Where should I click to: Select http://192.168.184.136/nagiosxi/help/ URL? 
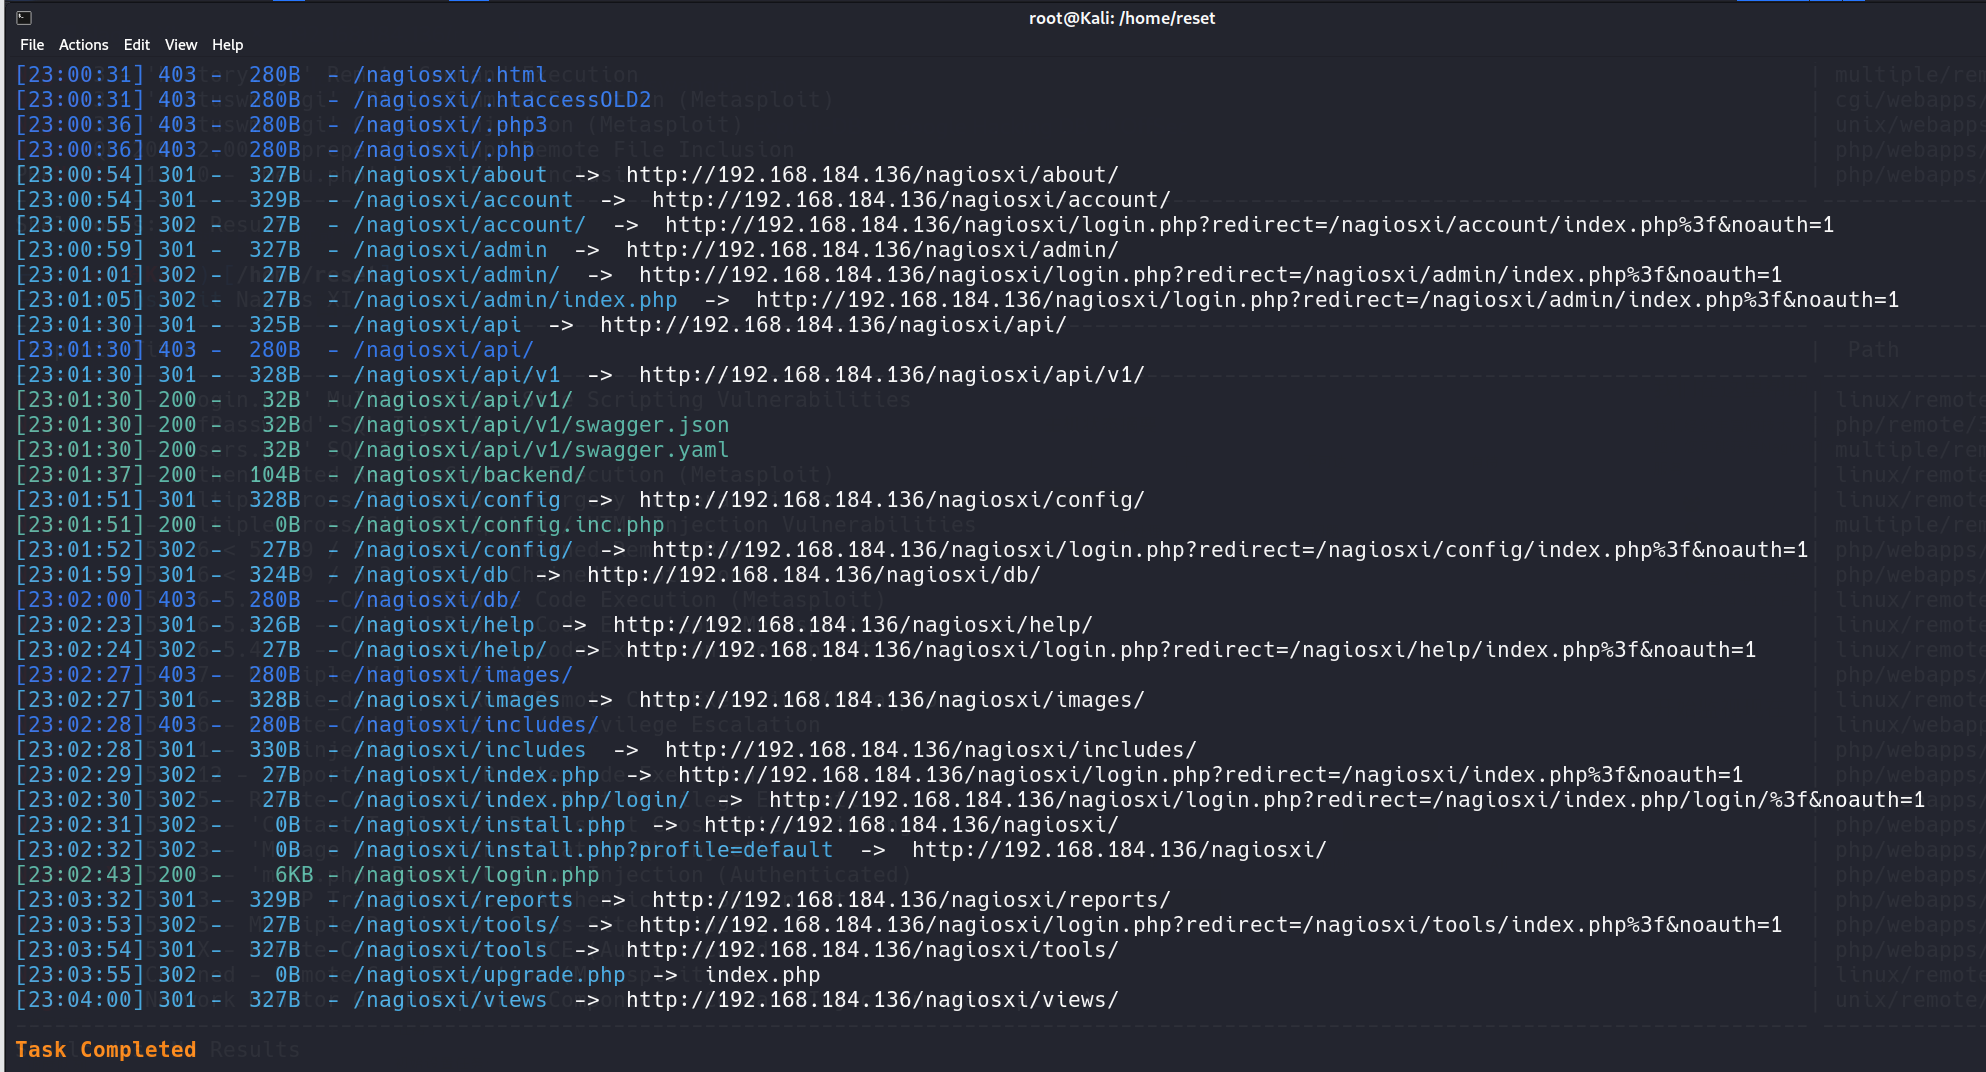click(853, 625)
